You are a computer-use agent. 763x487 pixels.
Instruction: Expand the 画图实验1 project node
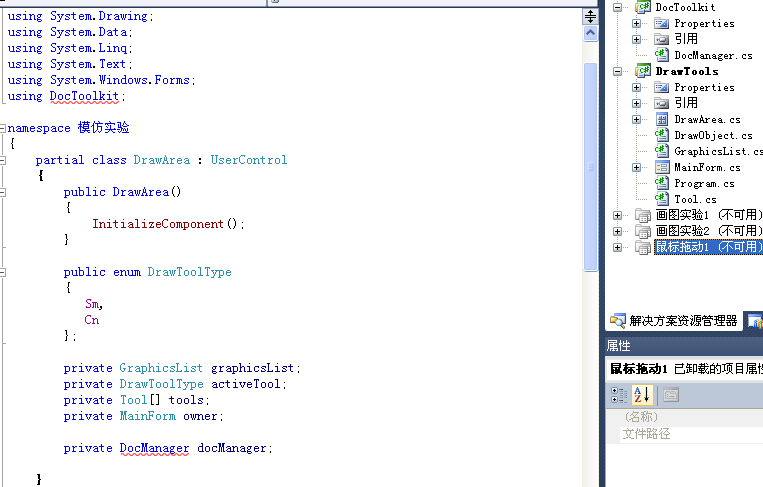(x=618, y=216)
